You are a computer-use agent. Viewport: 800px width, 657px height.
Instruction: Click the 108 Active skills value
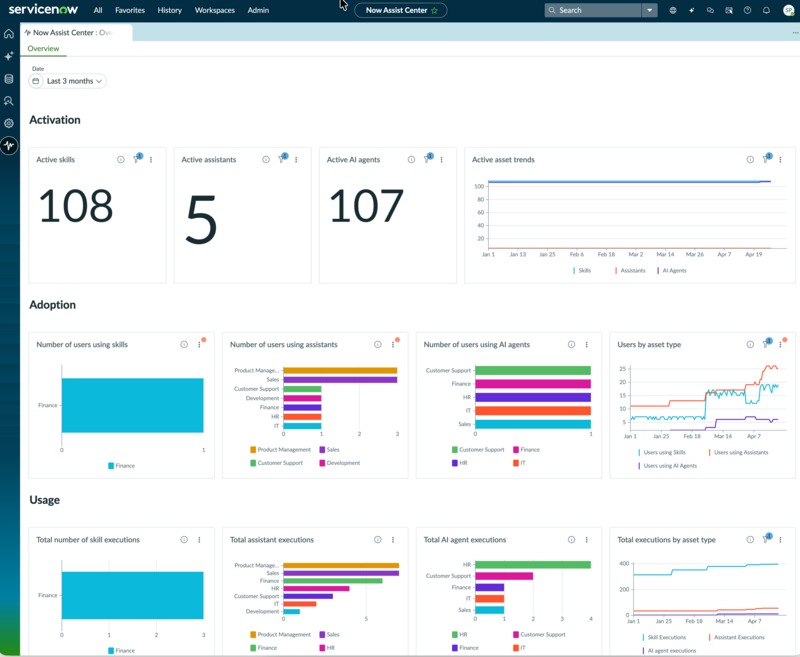pyautogui.click(x=76, y=206)
